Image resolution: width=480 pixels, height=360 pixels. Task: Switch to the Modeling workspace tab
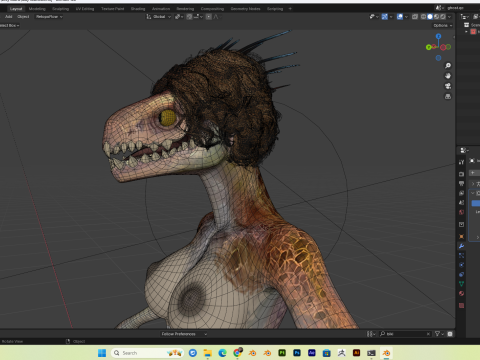pyautogui.click(x=37, y=9)
